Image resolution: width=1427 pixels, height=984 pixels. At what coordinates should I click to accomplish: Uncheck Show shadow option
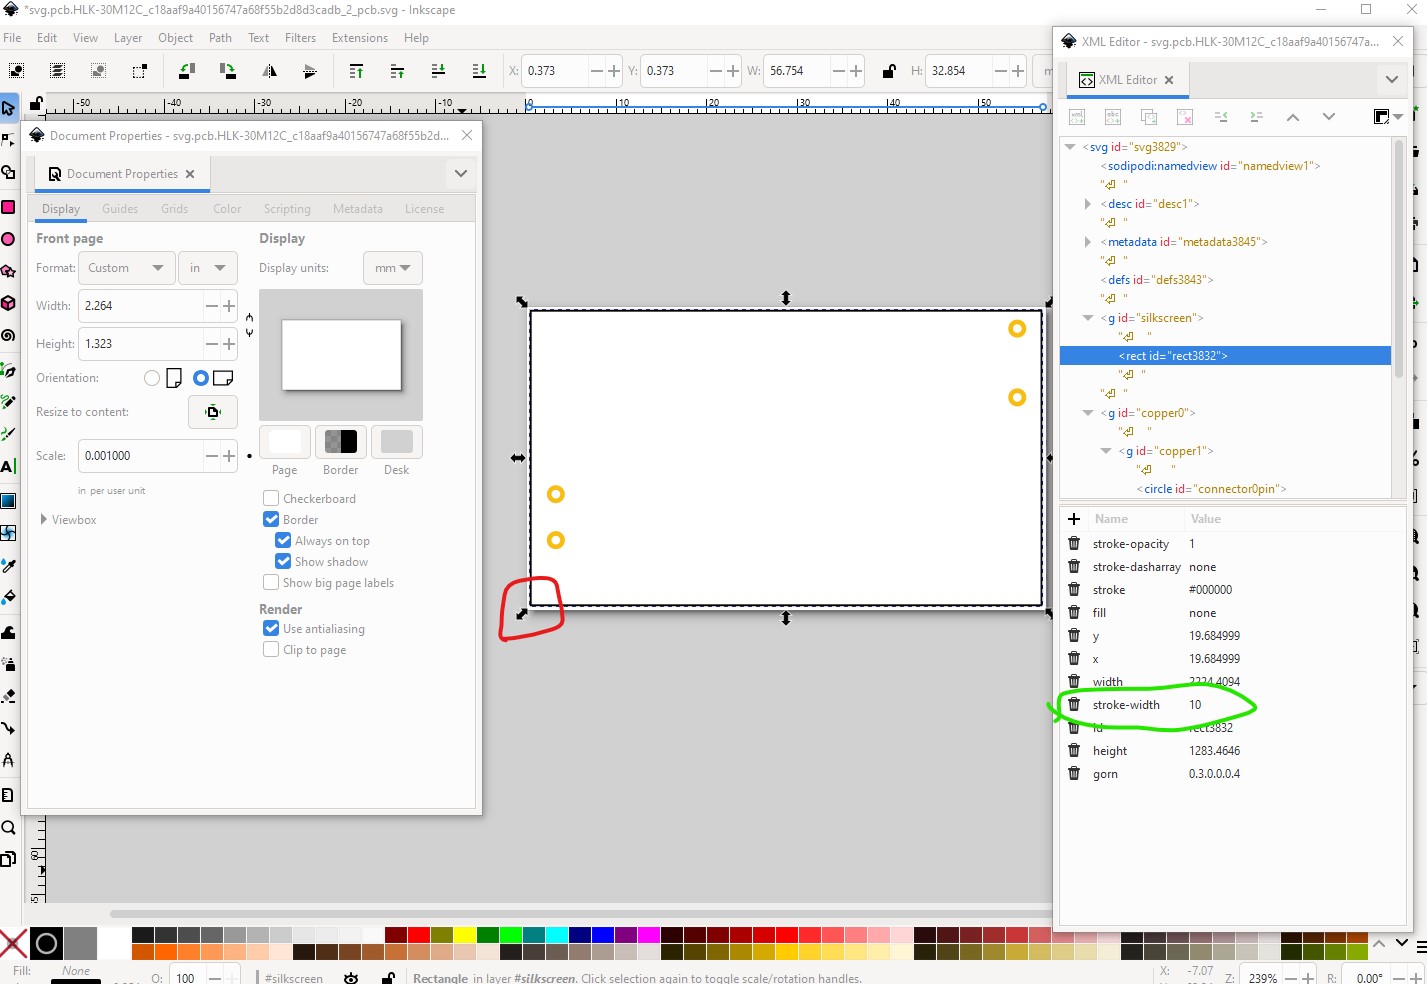pyautogui.click(x=283, y=561)
